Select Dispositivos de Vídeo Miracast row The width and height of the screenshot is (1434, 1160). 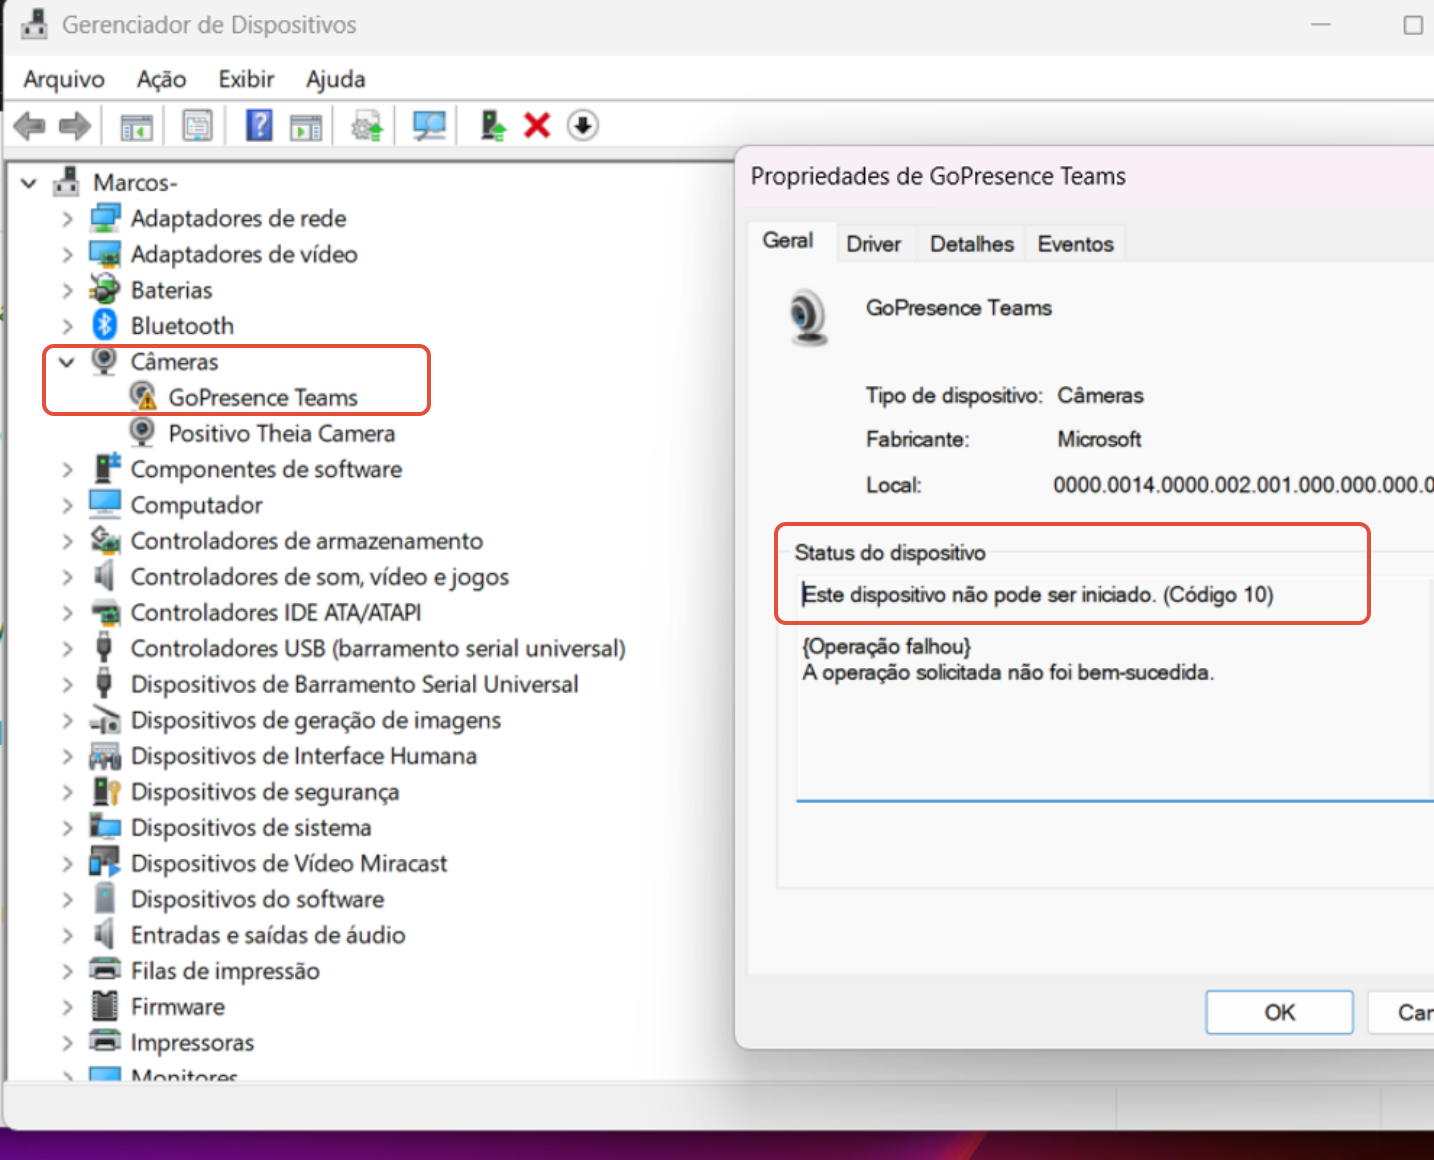point(289,863)
